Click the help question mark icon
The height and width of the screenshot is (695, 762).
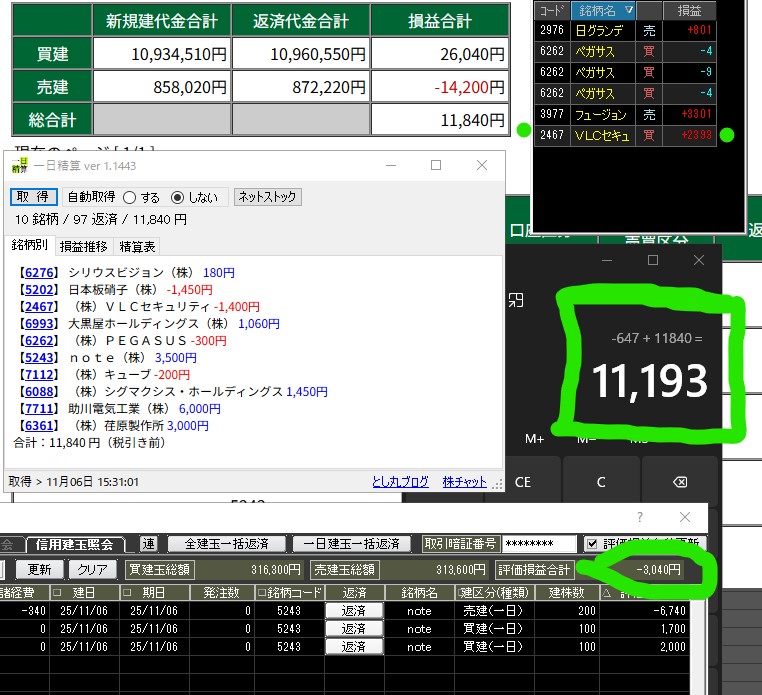click(640, 517)
